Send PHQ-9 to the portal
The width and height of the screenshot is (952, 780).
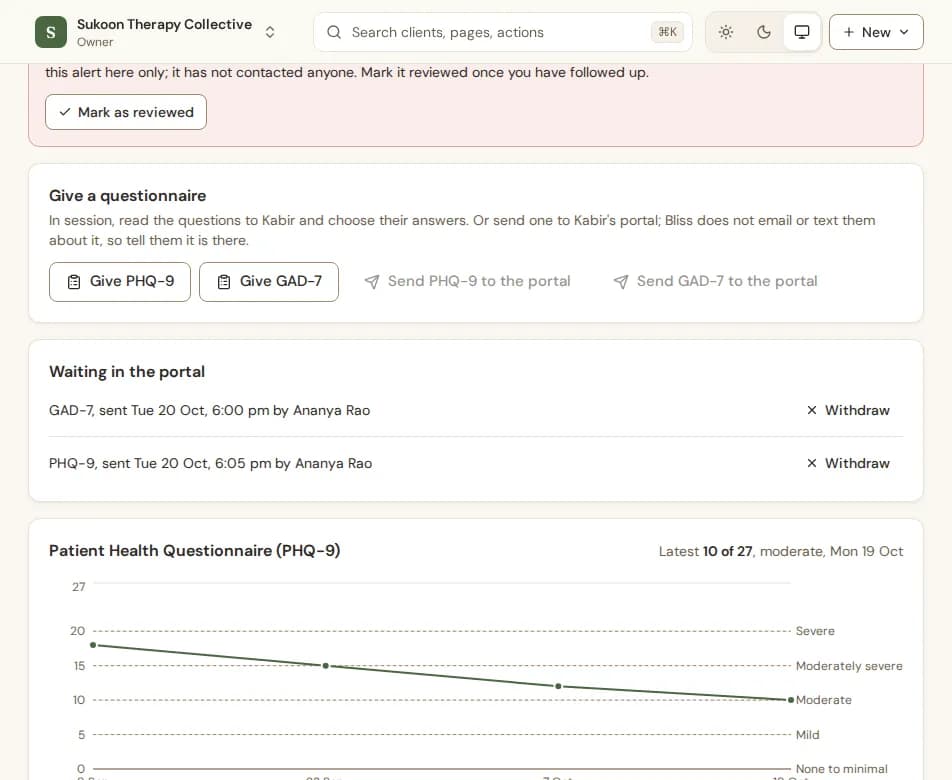468,282
